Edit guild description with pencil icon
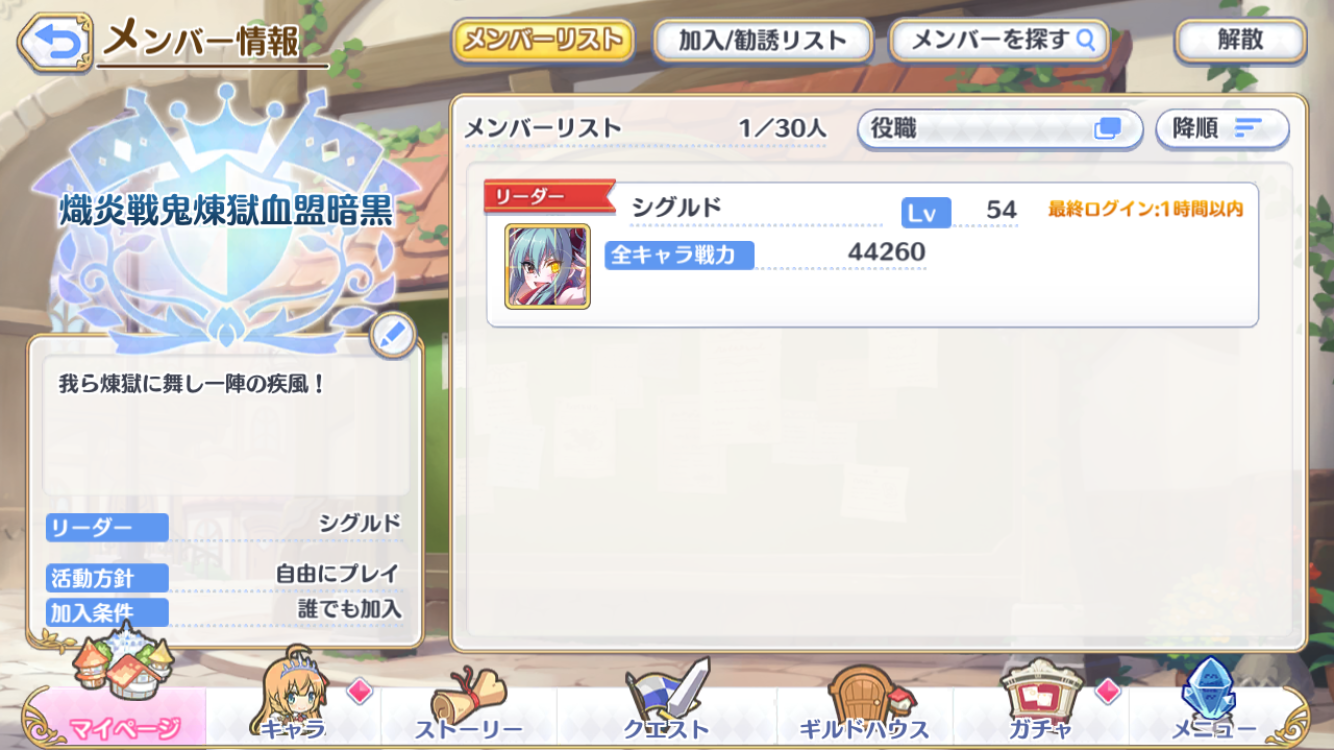Image resolution: width=1334 pixels, height=750 pixels. pos(392,337)
